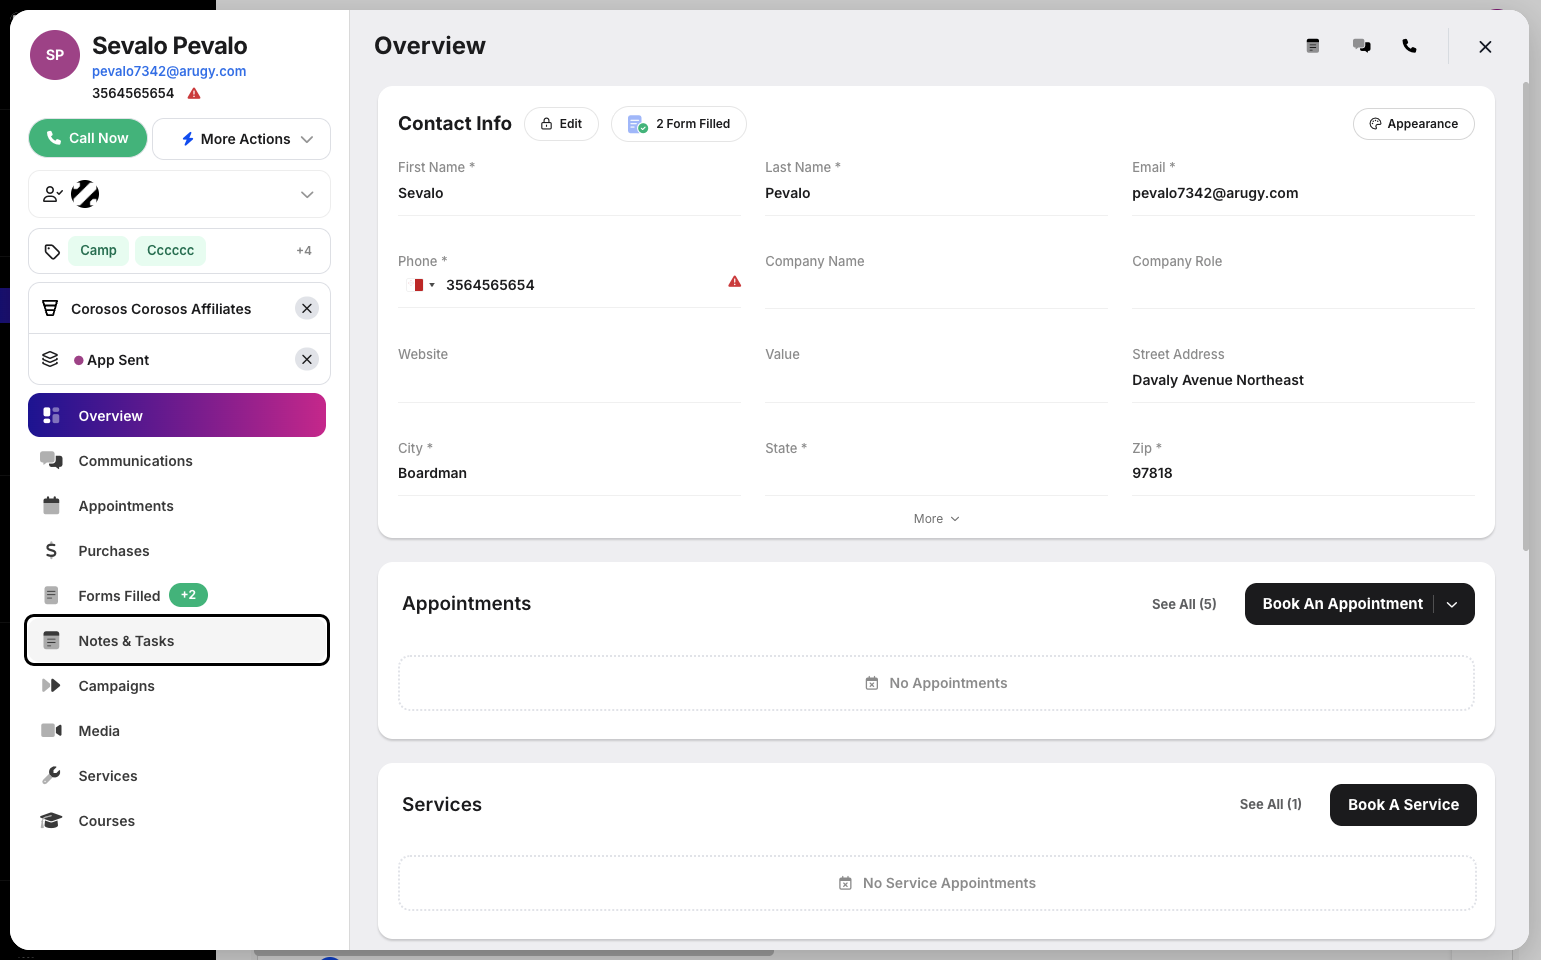Open Courses section
1541x960 pixels.
(177, 821)
